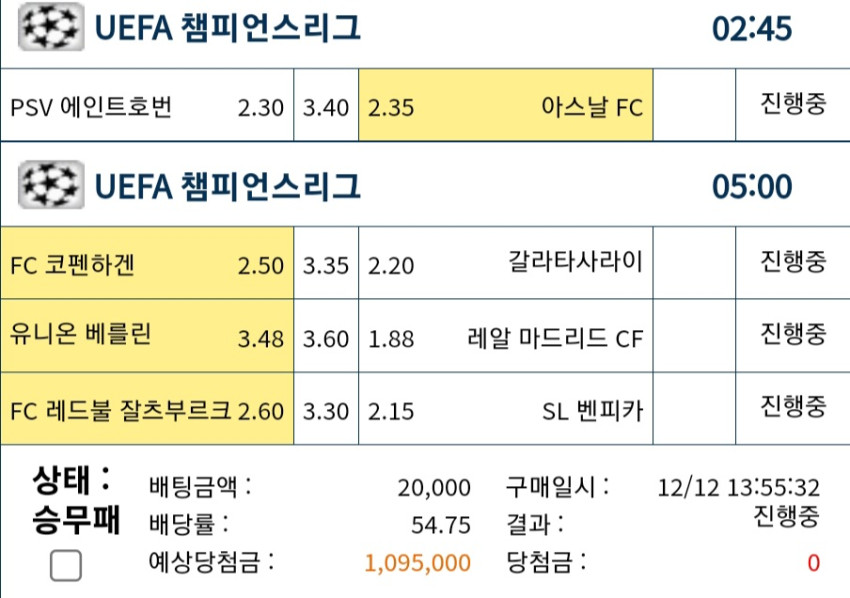Click the 진행중 status for PSV match
Screen dimensions: 850x598
[x=793, y=103]
